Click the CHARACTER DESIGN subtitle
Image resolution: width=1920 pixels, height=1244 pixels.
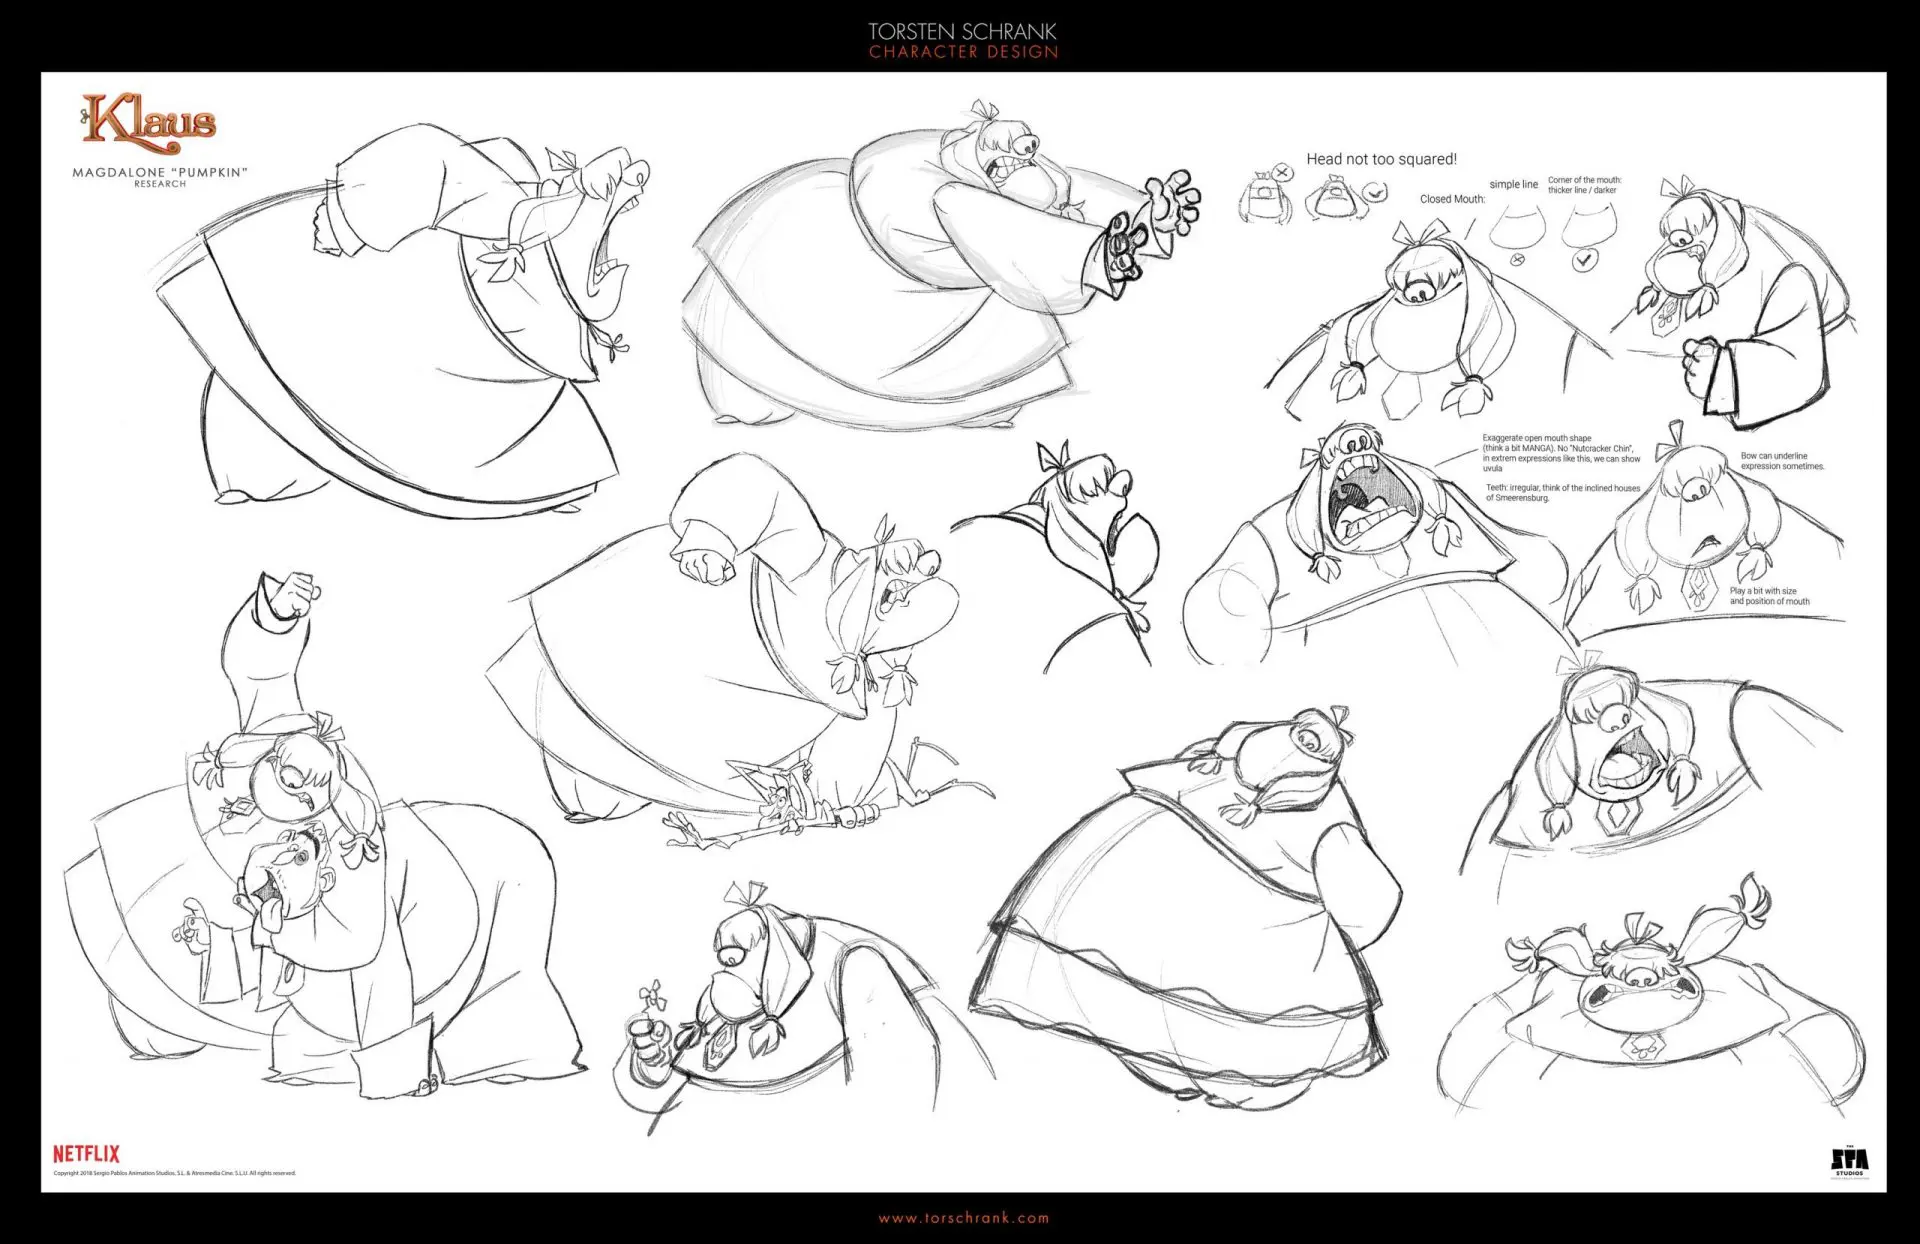click(963, 52)
